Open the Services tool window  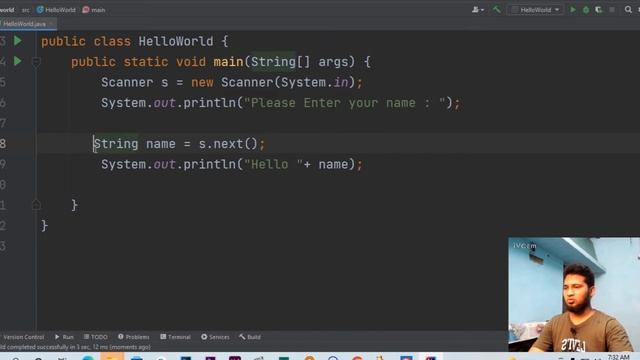point(215,337)
